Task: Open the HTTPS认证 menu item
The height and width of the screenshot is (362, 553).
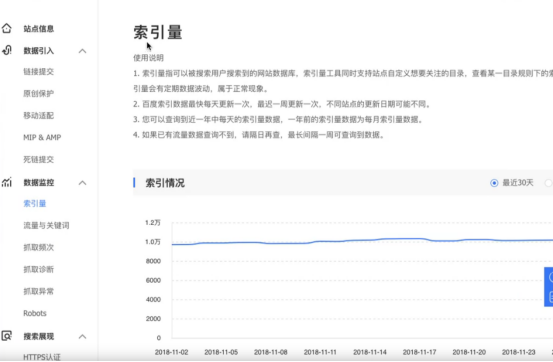Action: click(x=42, y=357)
